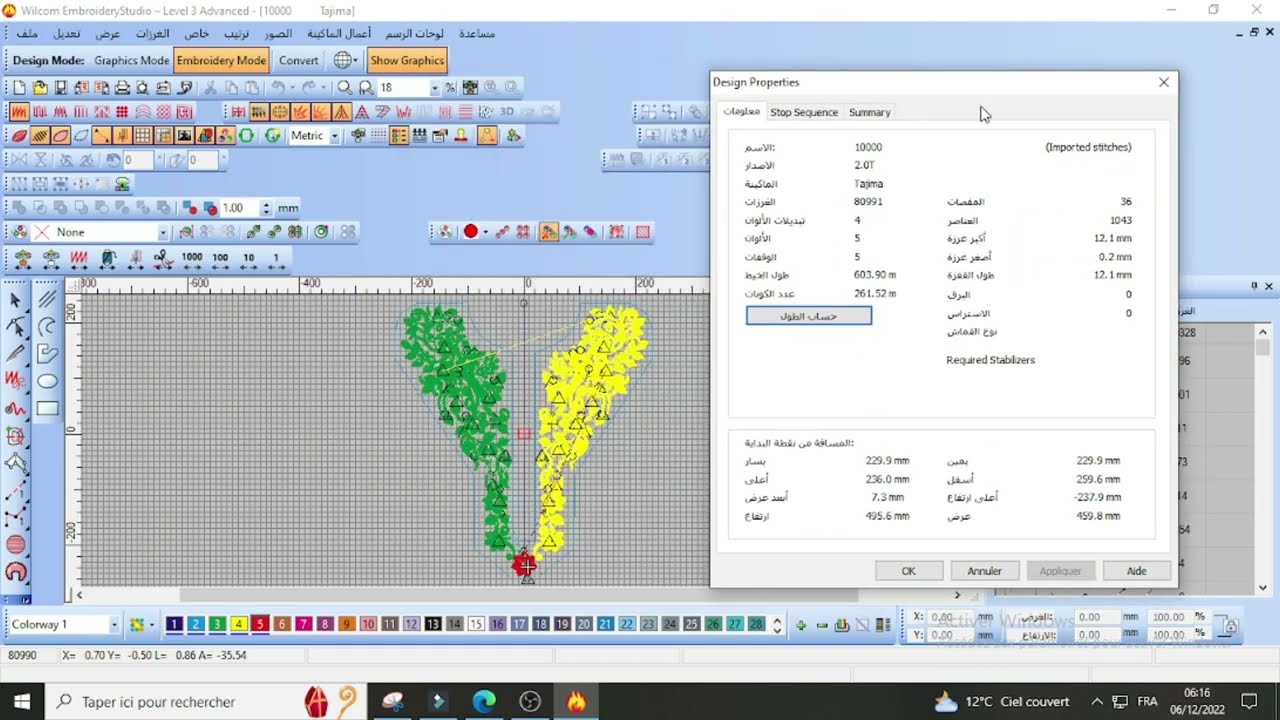Click the حساب الطول calculate length button
1280x720 pixels.
[808, 316]
